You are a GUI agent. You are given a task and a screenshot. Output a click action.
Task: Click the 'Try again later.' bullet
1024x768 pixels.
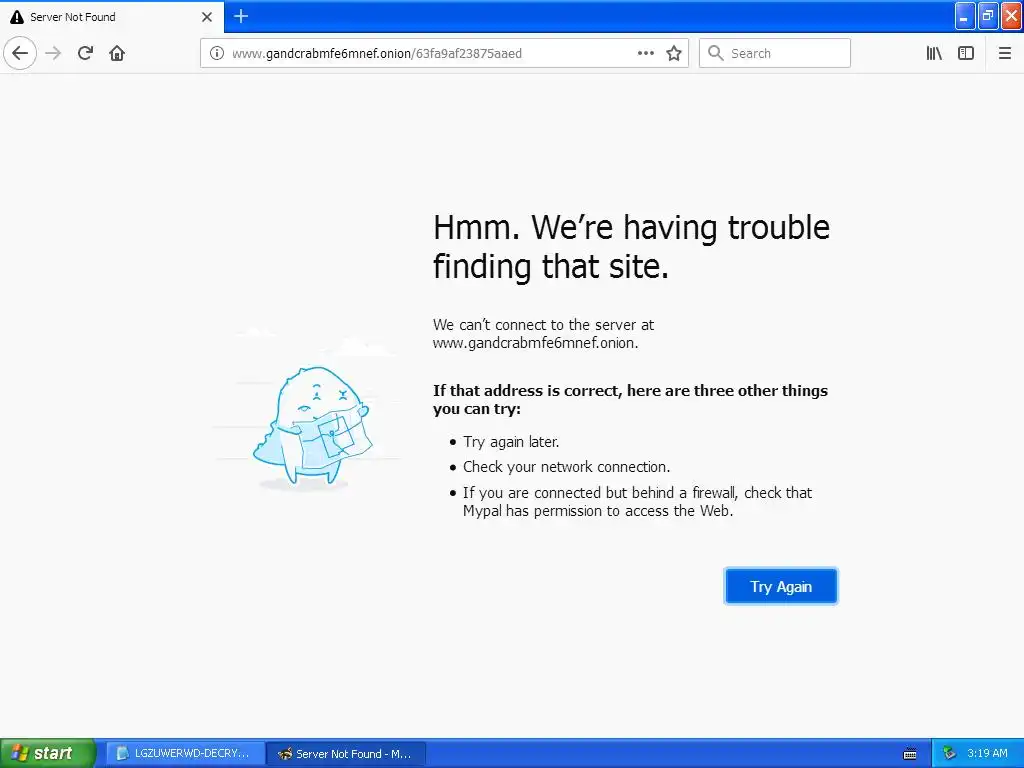tap(511, 441)
